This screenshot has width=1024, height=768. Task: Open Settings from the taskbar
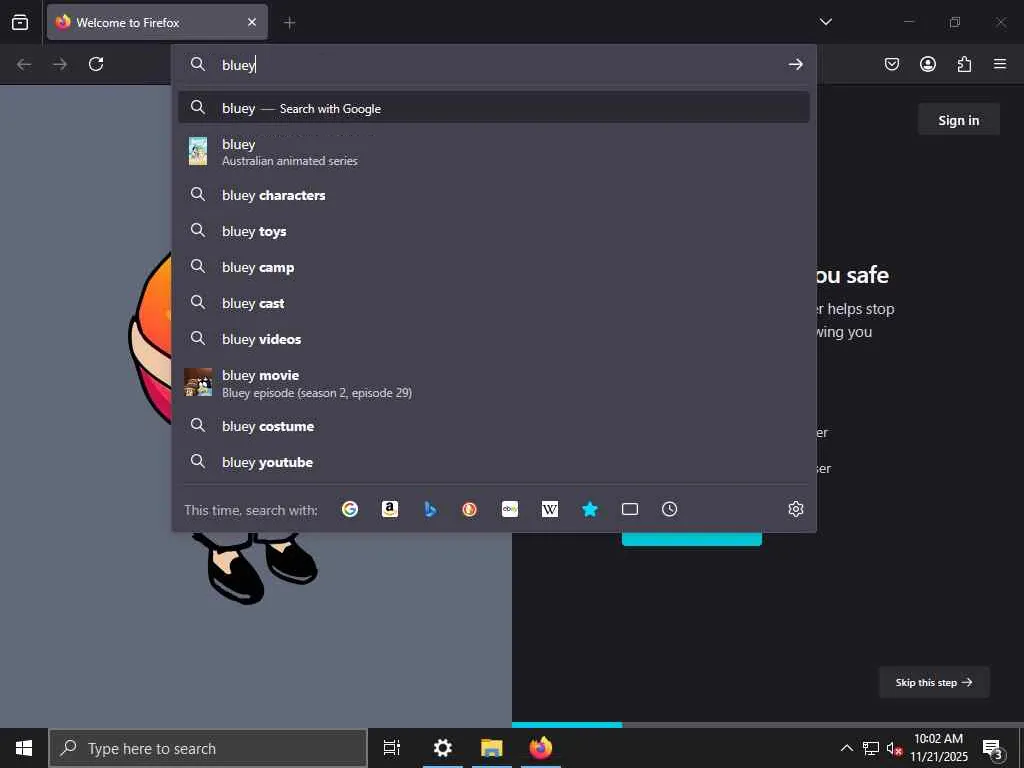(443, 748)
